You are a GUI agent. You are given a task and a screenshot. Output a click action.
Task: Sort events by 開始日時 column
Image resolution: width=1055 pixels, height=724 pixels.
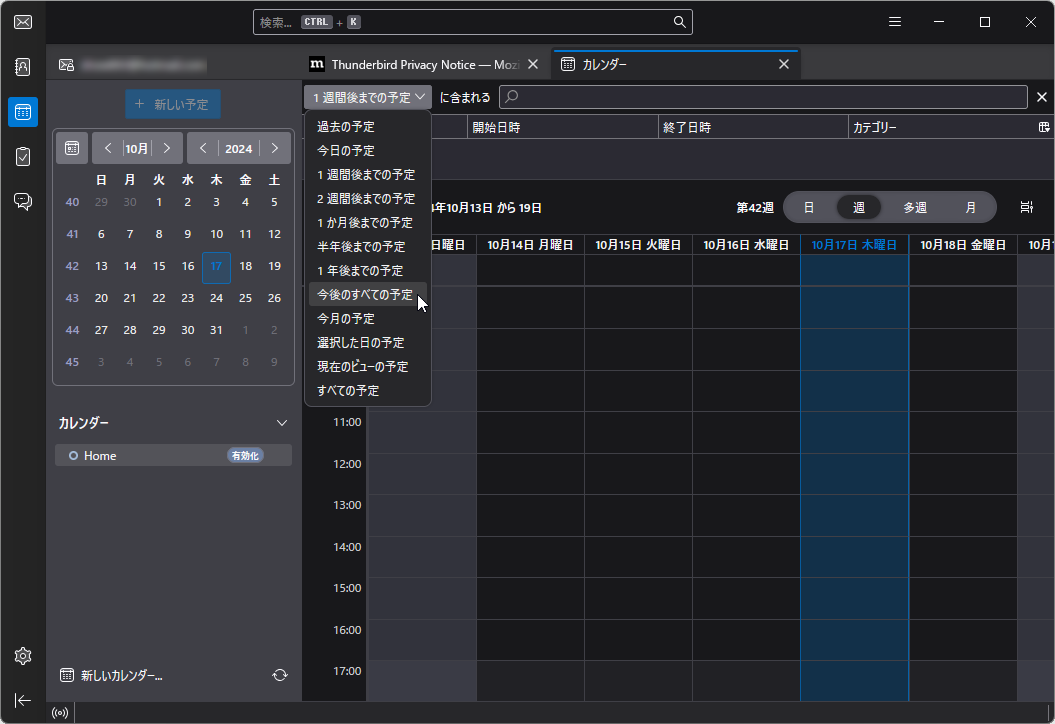(562, 128)
